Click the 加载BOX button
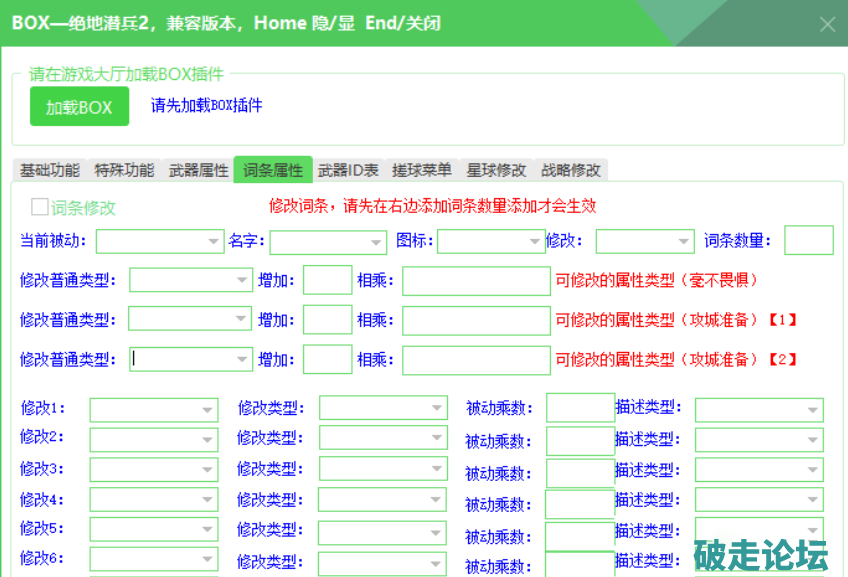Viewport: 848px width, 577px height. pos(79,107)
